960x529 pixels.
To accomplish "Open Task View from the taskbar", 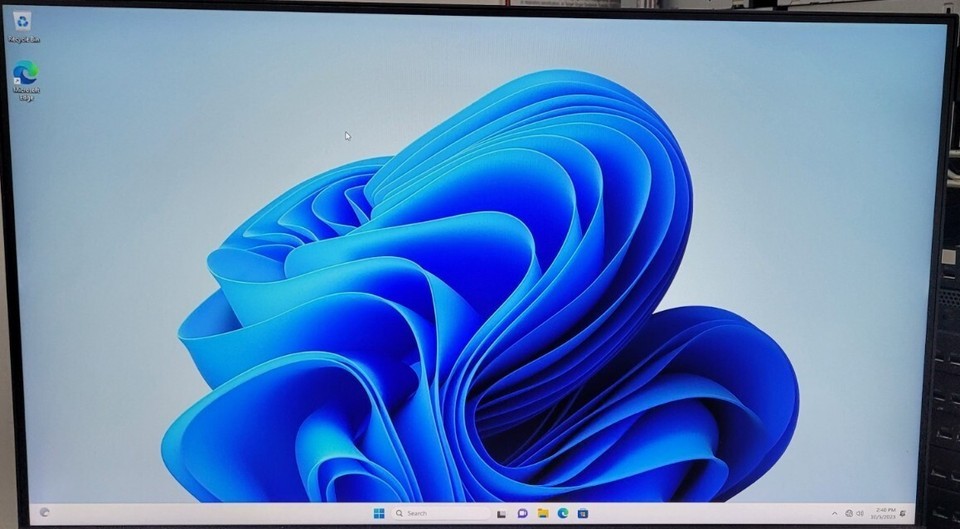I will point(501,514).
